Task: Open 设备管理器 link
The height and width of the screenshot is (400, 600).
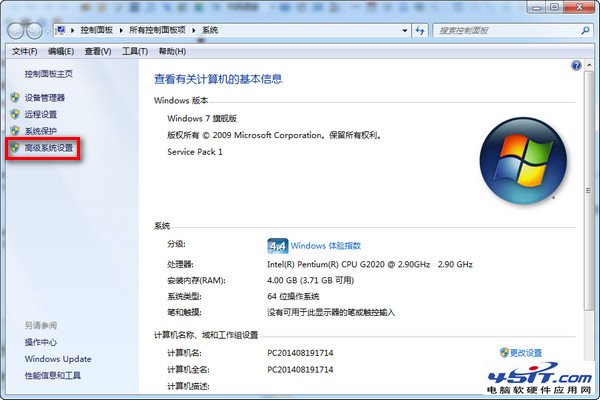Action: [x=45, y=98]
